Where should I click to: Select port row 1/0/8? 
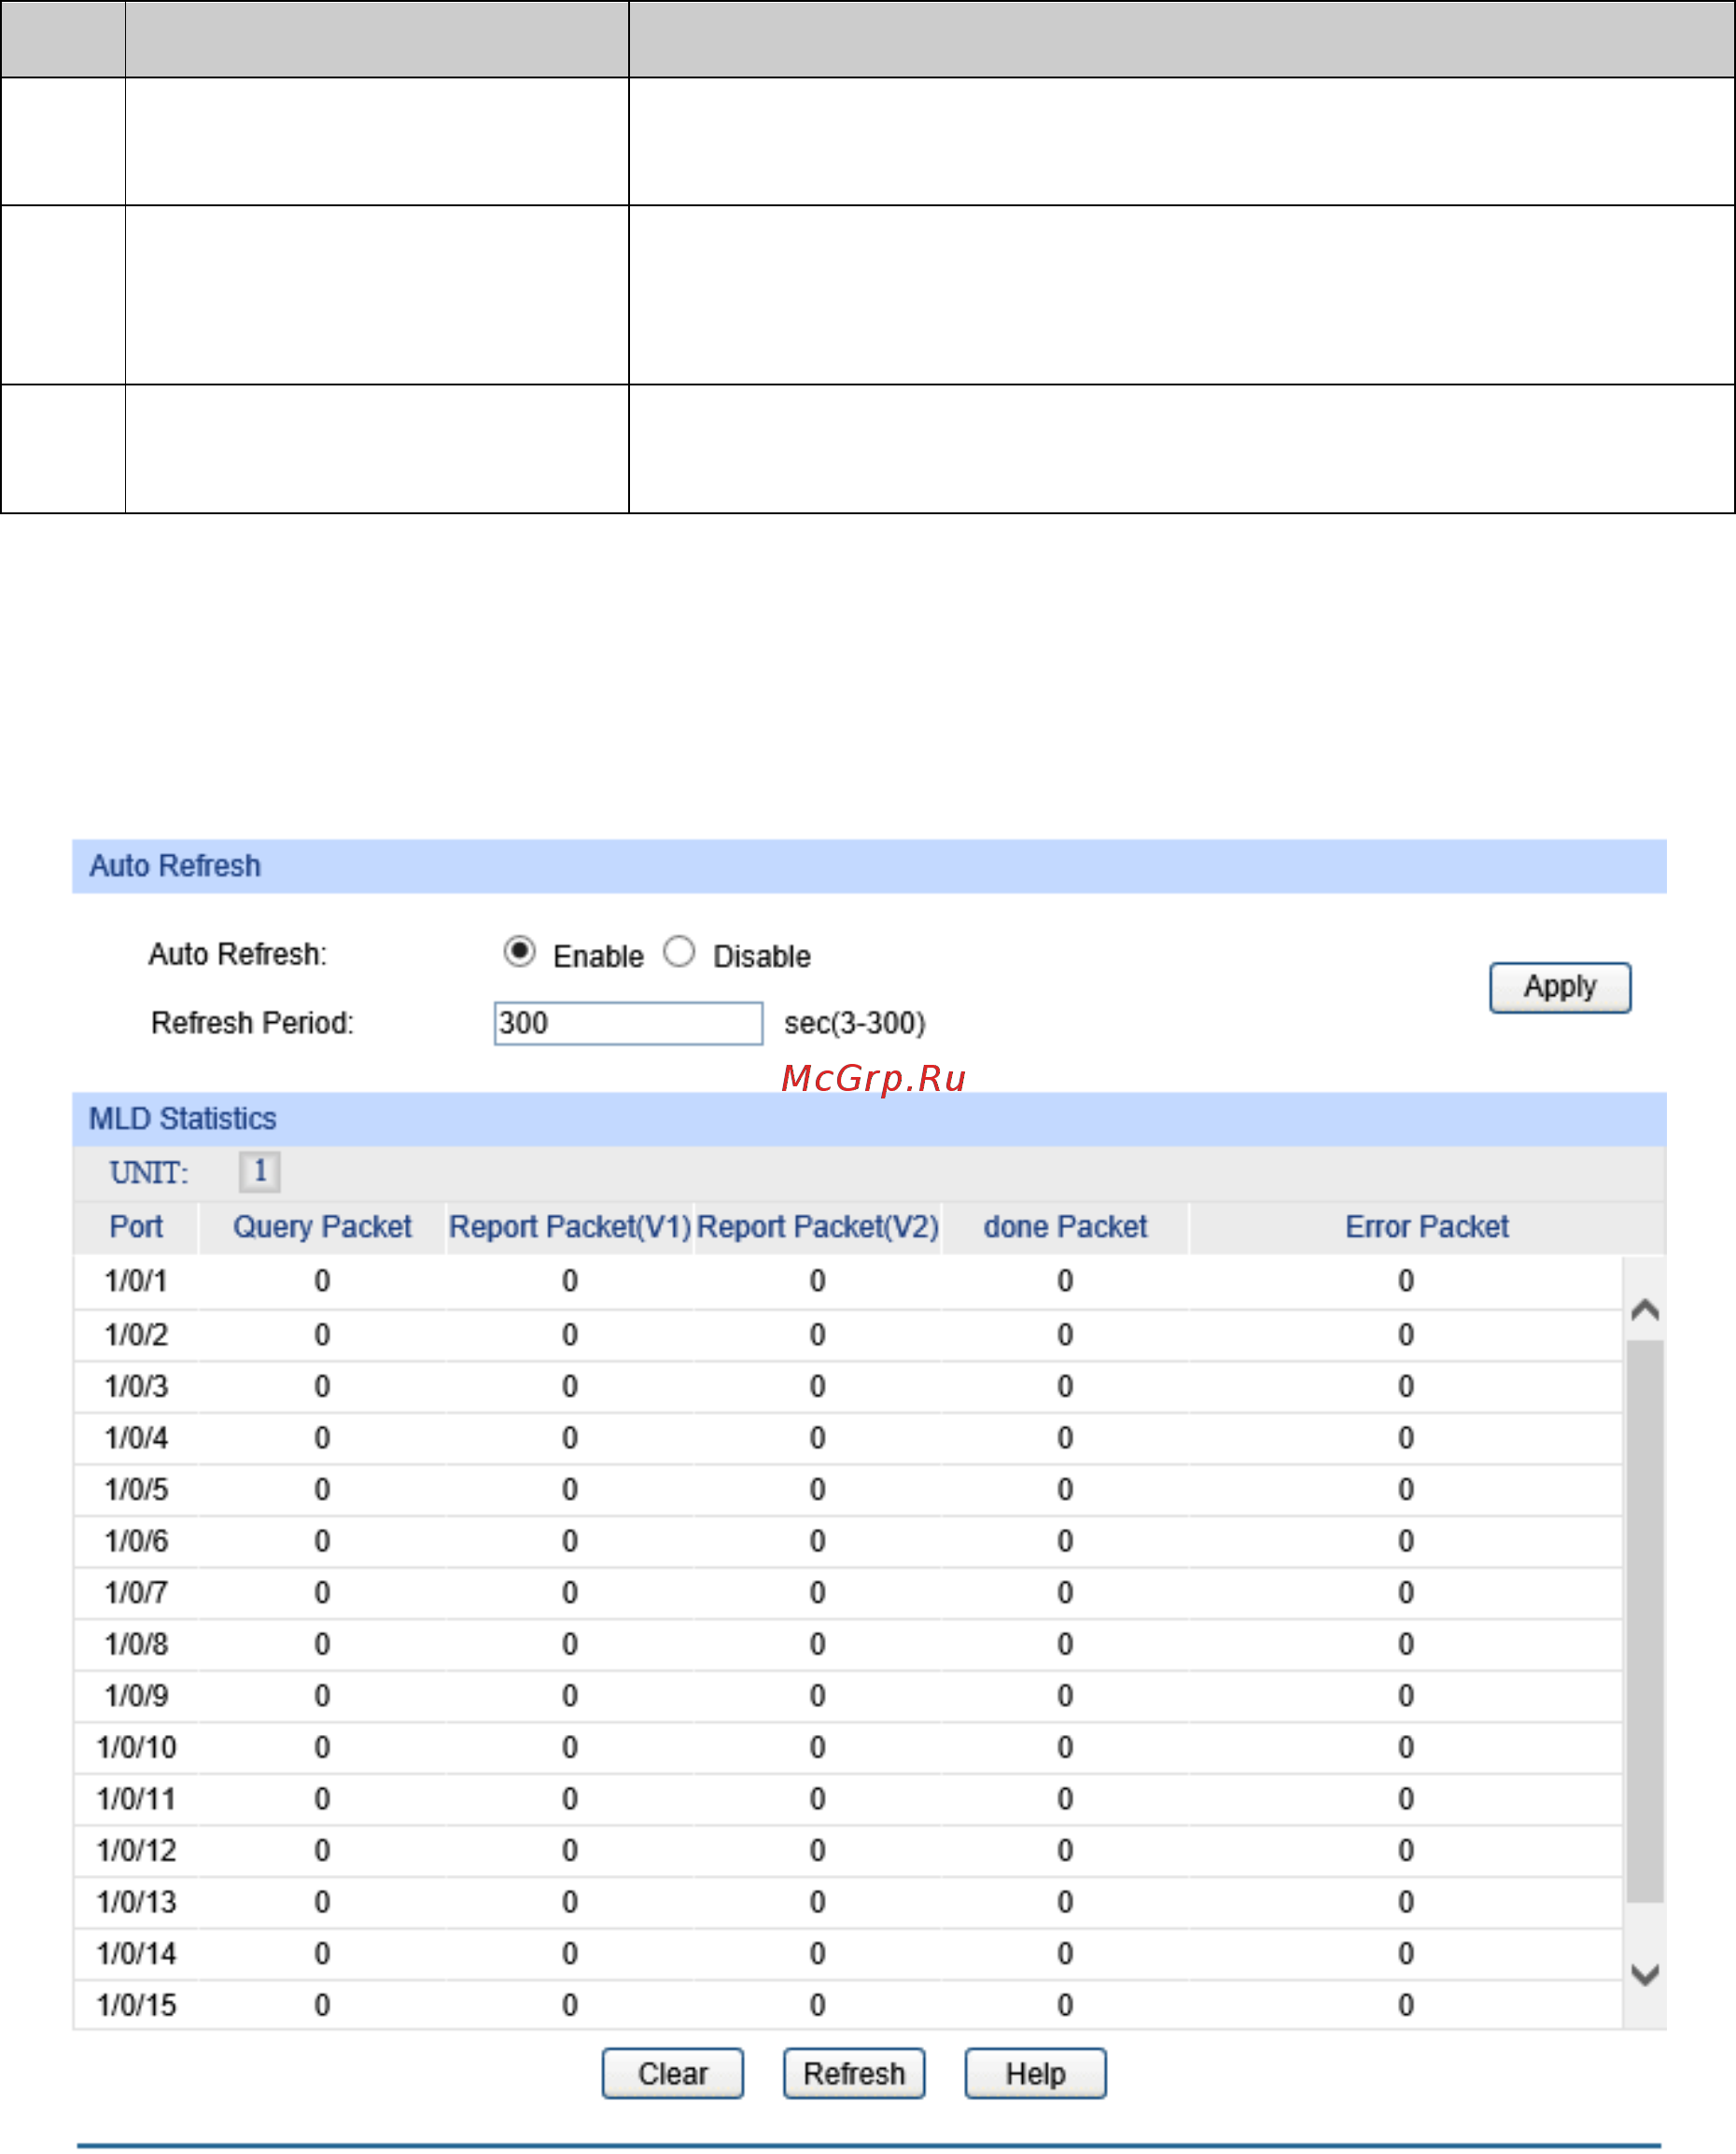[x=848, y=1645]
